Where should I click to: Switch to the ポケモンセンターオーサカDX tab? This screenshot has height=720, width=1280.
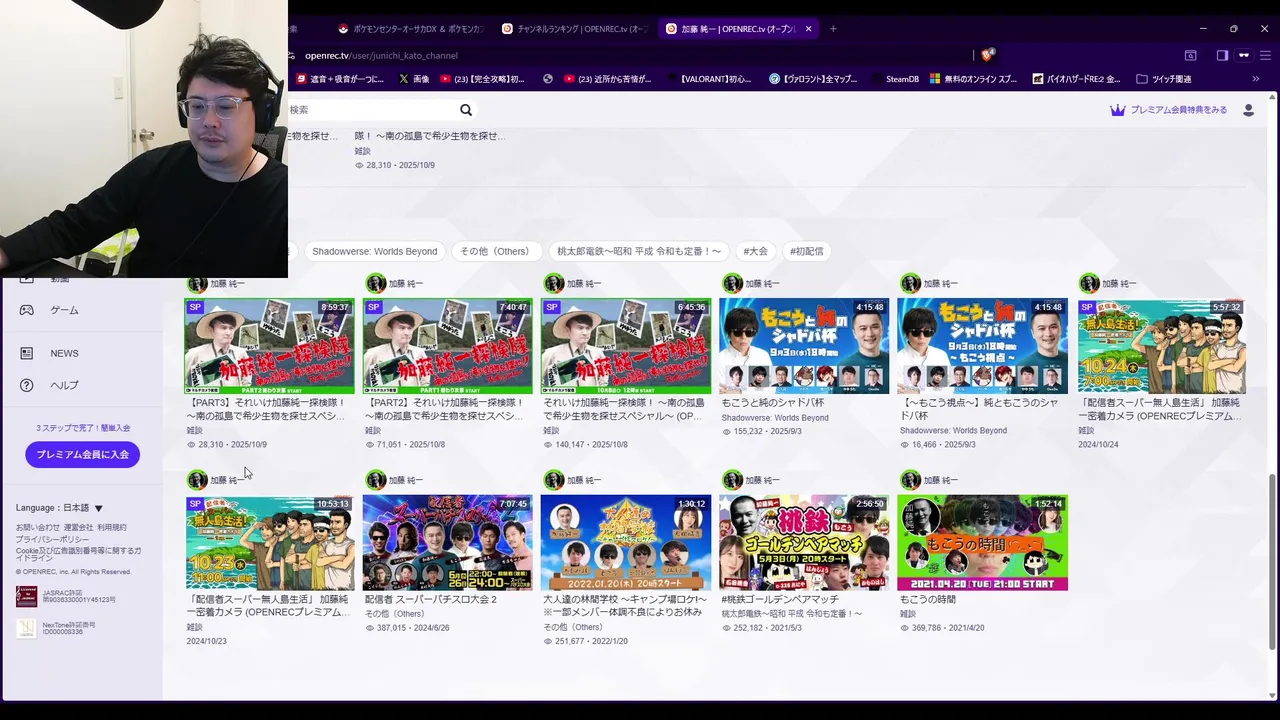(x=411, y=29)
